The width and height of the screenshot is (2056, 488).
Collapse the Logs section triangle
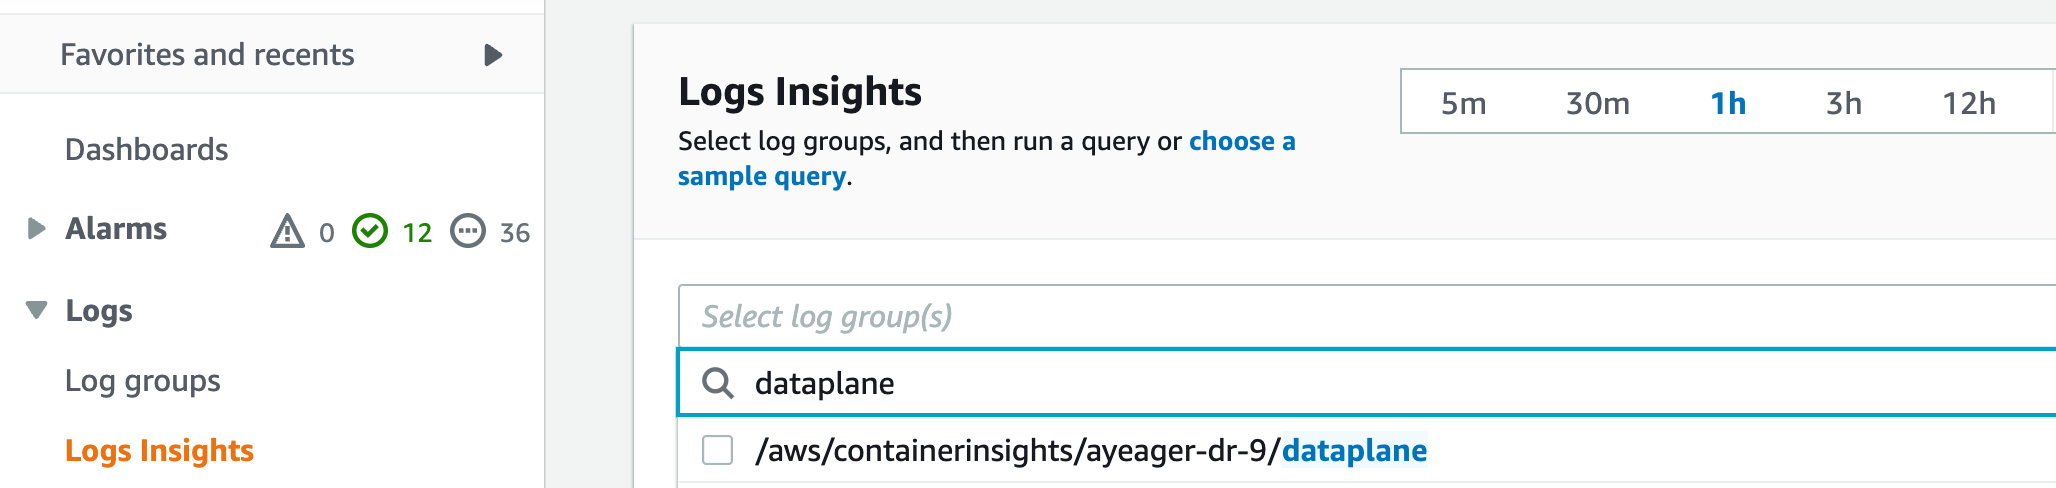click(x=36, y=310)
